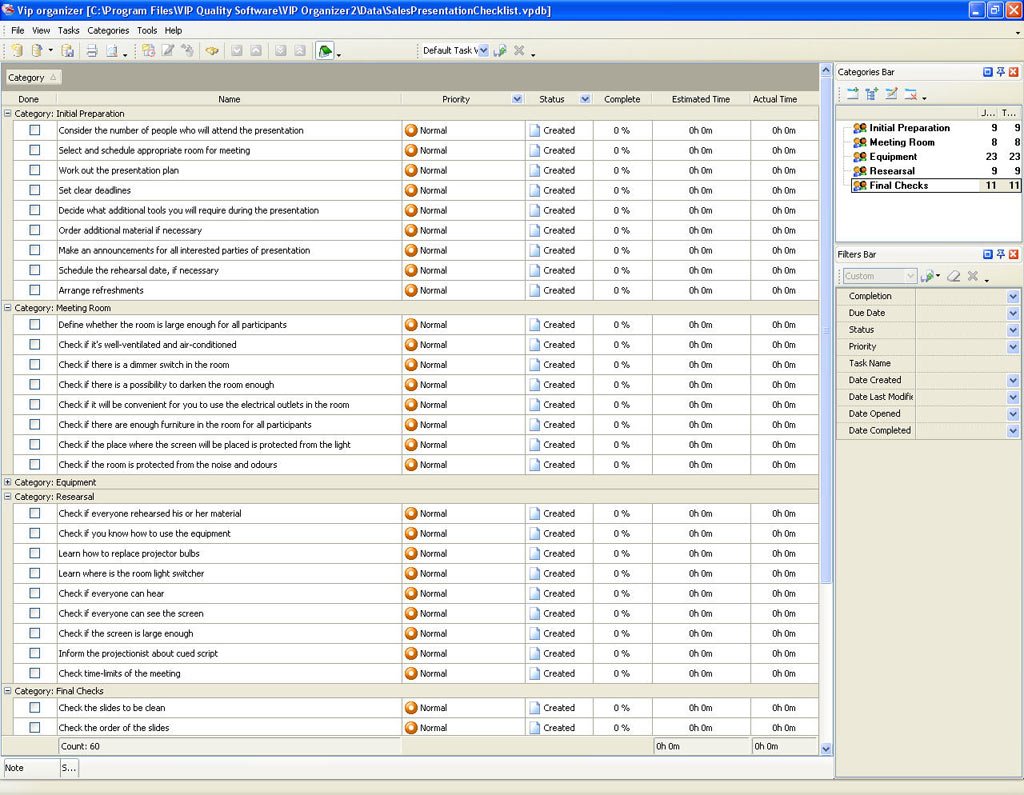Image resolution: width=1024 pixels, height=795 pixels.
Task: Click the edit category icon in Categories Bar
Action: click(x=891, y=94)
